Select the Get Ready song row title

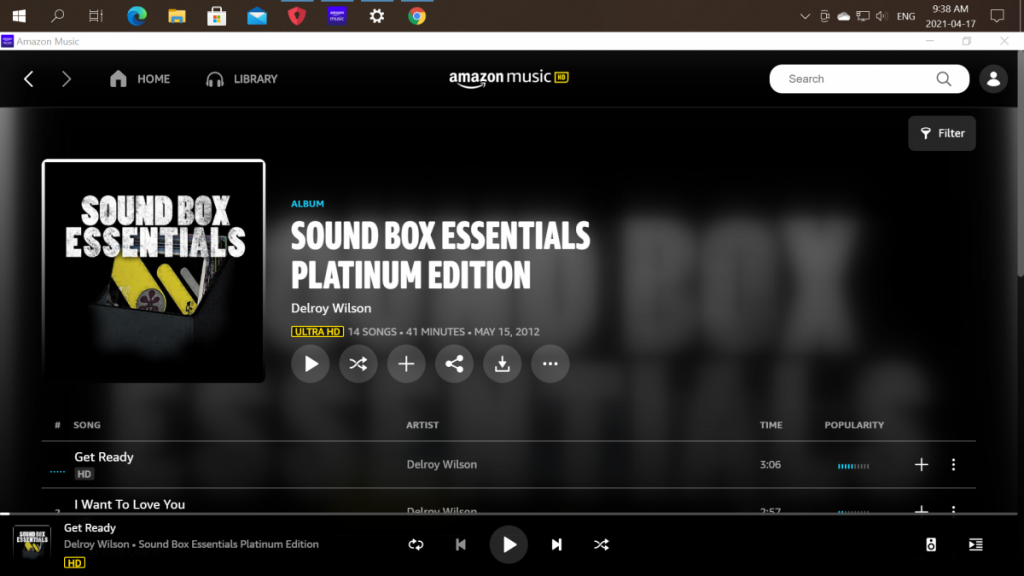(x=104, y=457)
